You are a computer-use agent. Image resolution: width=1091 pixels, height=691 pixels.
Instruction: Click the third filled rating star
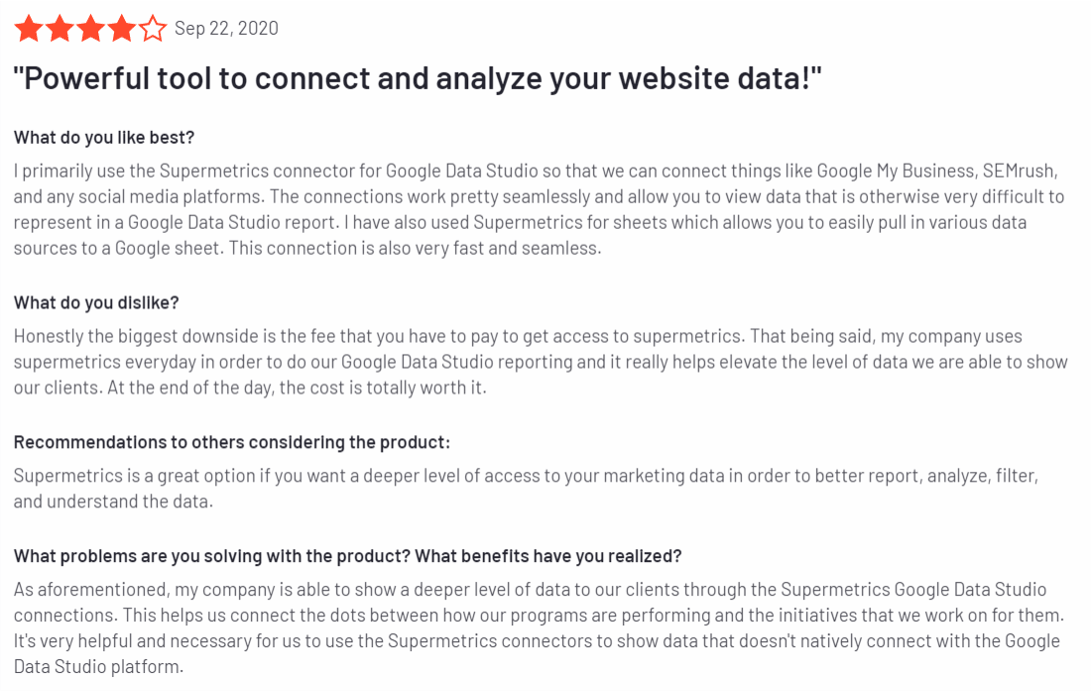pyautogui.click(x=90, y=29)
